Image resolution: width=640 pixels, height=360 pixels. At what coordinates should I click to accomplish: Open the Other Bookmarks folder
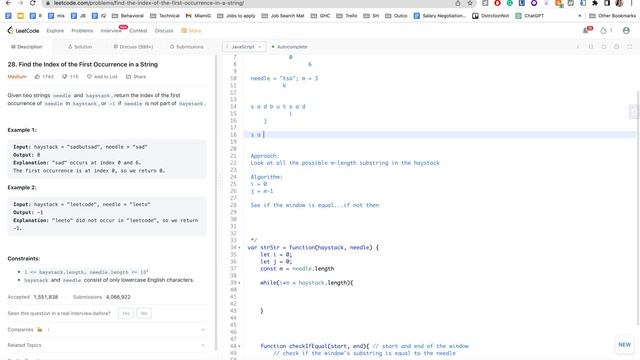613,16
